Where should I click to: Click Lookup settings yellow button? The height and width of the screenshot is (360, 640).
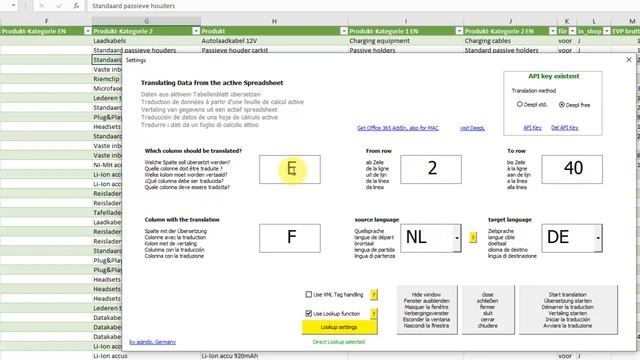339,327
